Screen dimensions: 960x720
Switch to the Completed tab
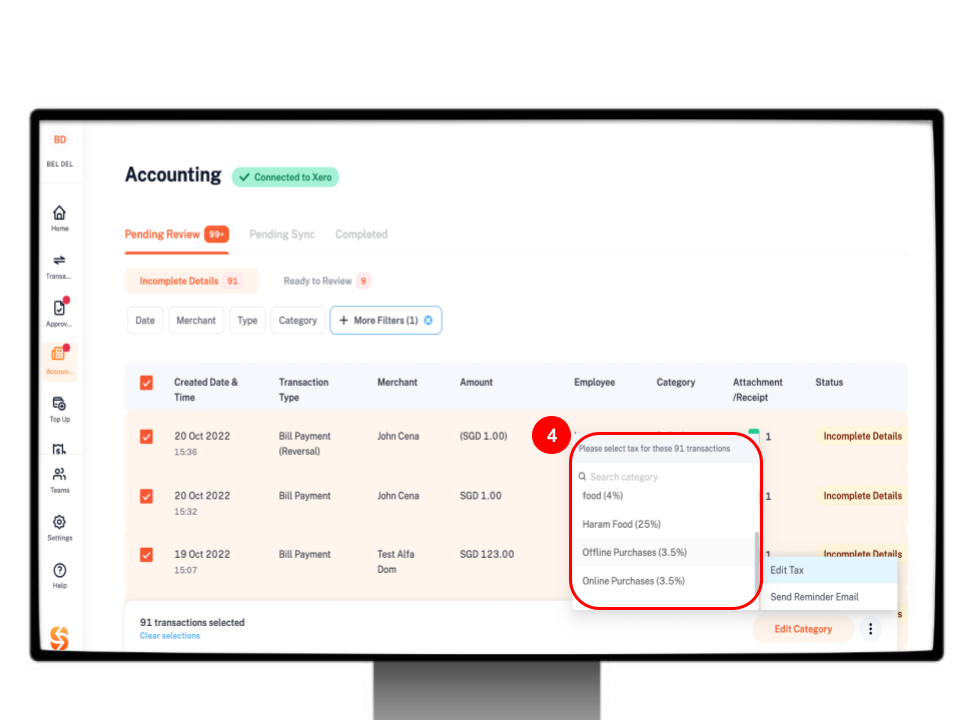click(361, 234)
